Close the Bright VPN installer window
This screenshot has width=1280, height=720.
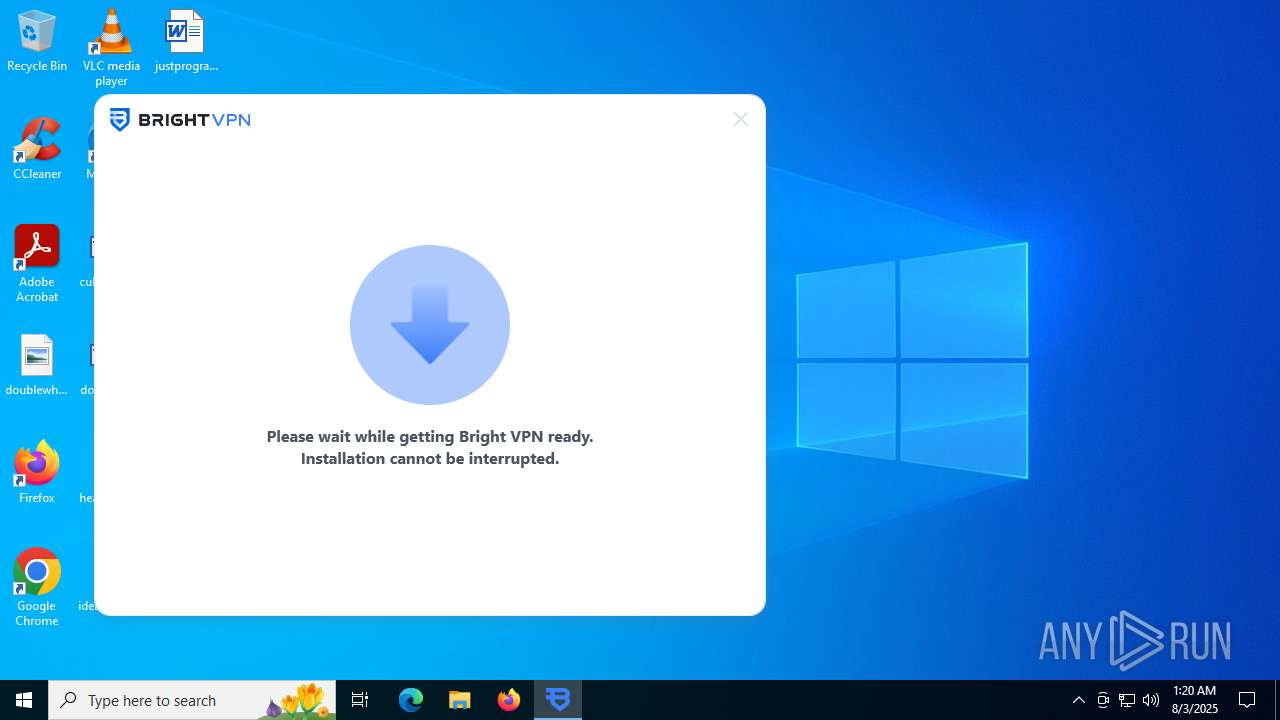[740, 119]
